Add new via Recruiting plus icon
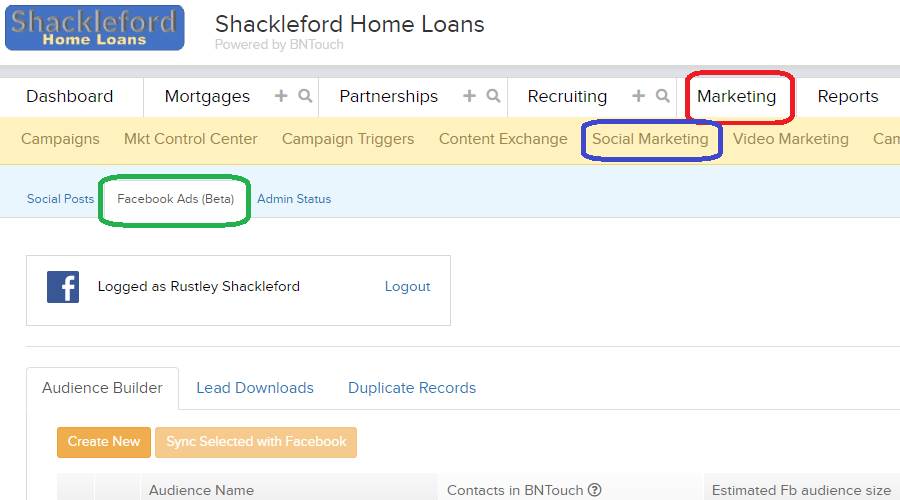The image size is (900, 500). [x=638, y=96]
